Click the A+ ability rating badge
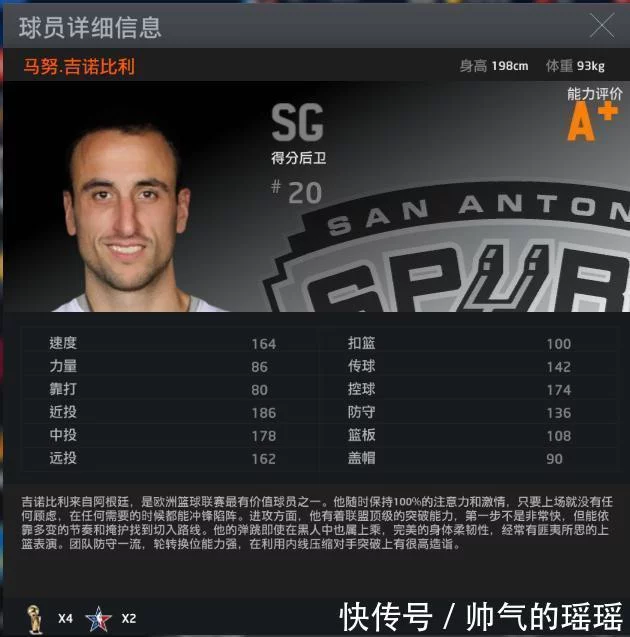630x637 pixels. [593, 121]
